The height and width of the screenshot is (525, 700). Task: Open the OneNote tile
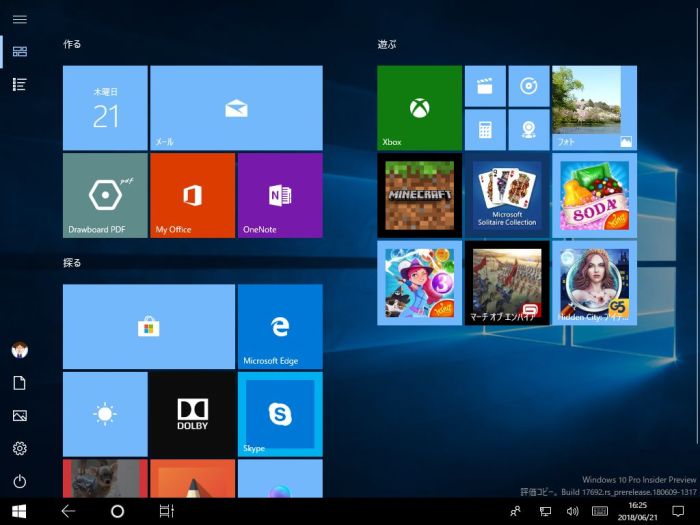click(x=280, y=195)
